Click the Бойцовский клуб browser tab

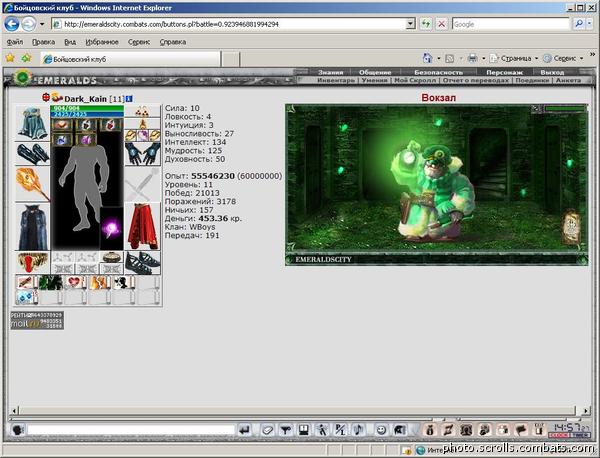click(131, 59)
